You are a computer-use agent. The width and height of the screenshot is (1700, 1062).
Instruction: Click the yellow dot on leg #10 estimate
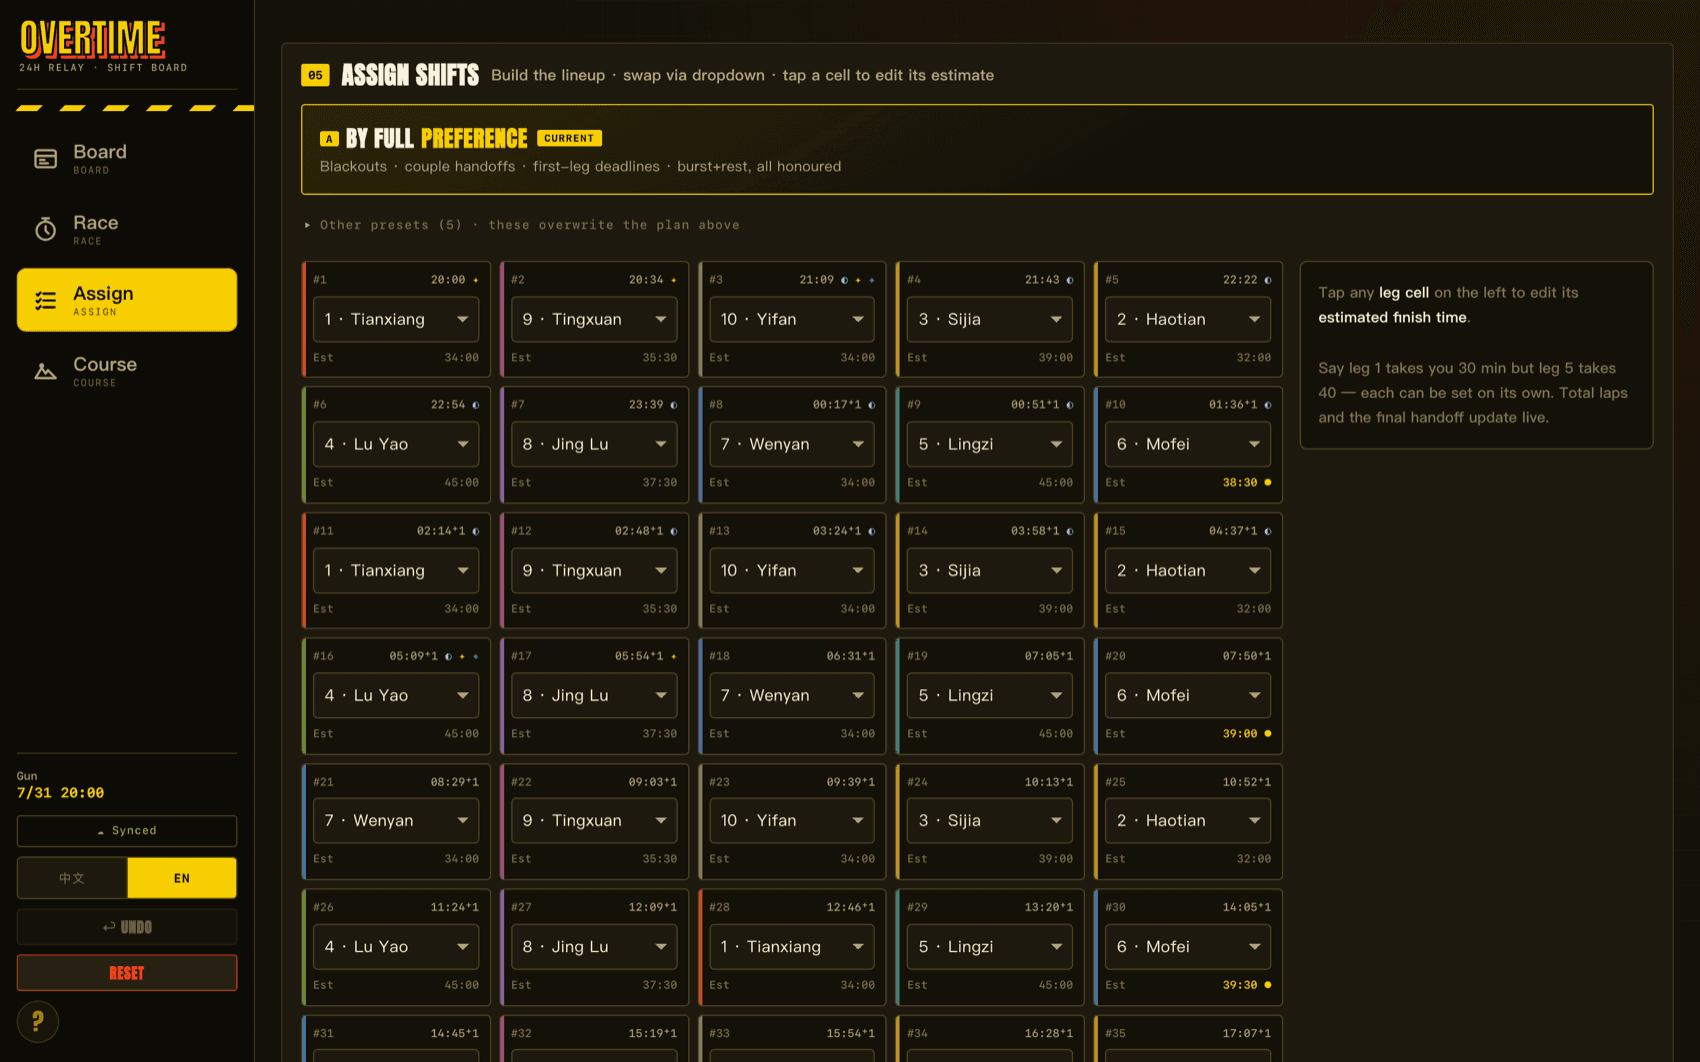(1268, 482)
